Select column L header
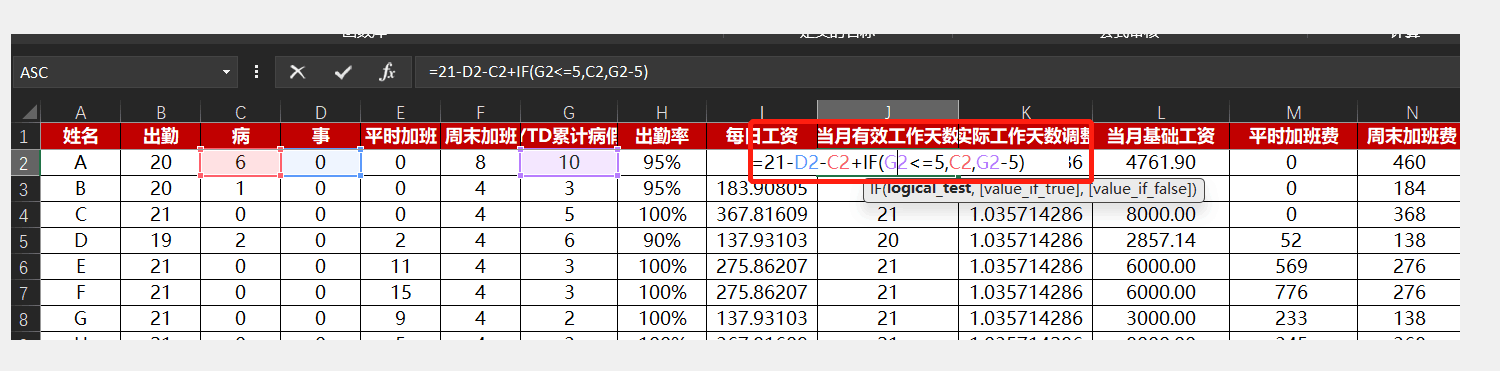The height and width of the screenshot is (371, 1500). [x=1161, y=112]
